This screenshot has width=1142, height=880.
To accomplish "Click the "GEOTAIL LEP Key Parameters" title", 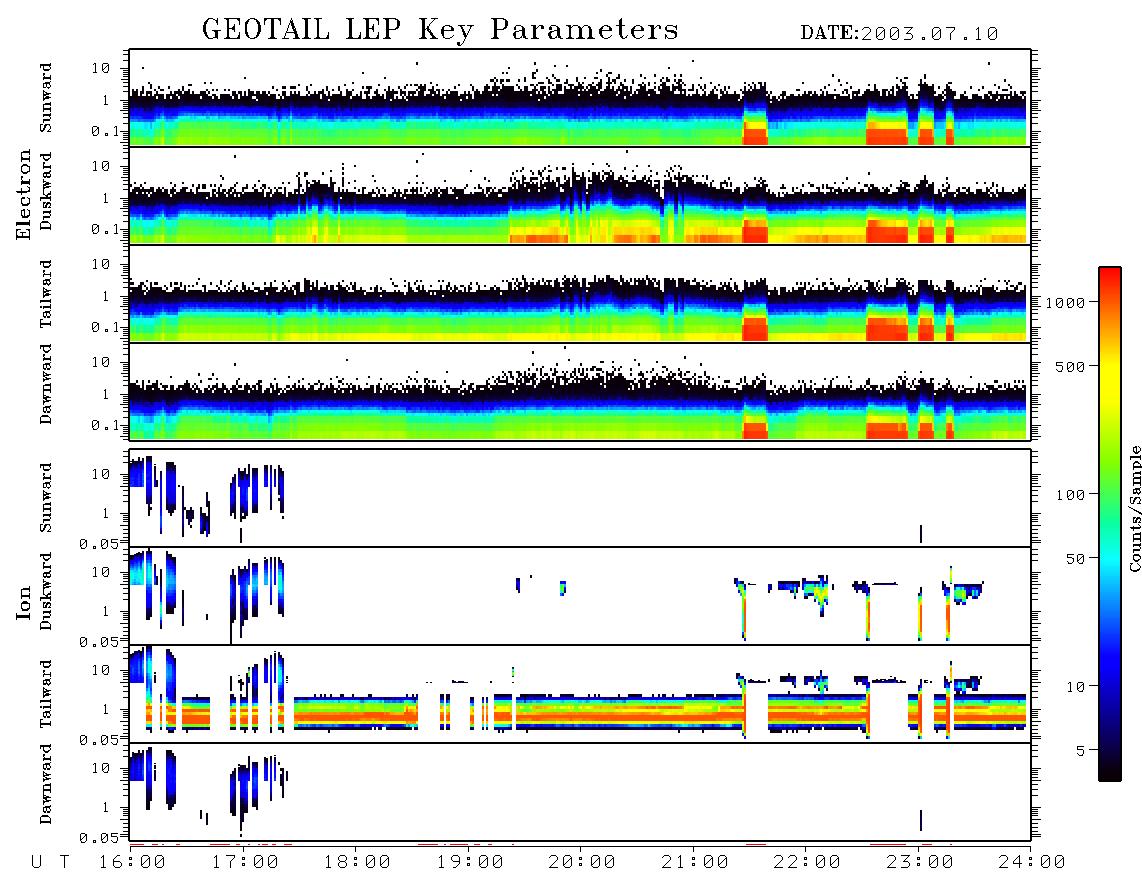I will click(x=440, y=30).
